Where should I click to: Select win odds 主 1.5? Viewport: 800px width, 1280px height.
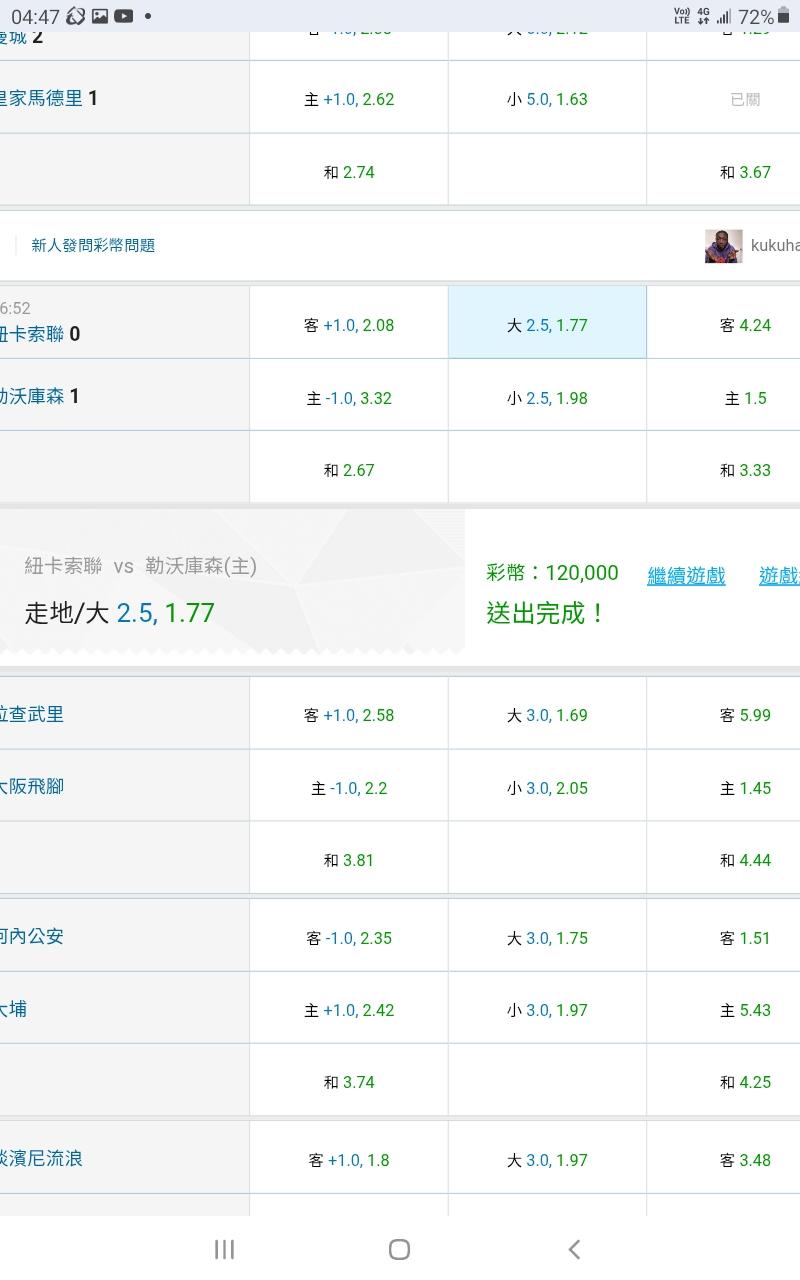(x=745, y=398)
